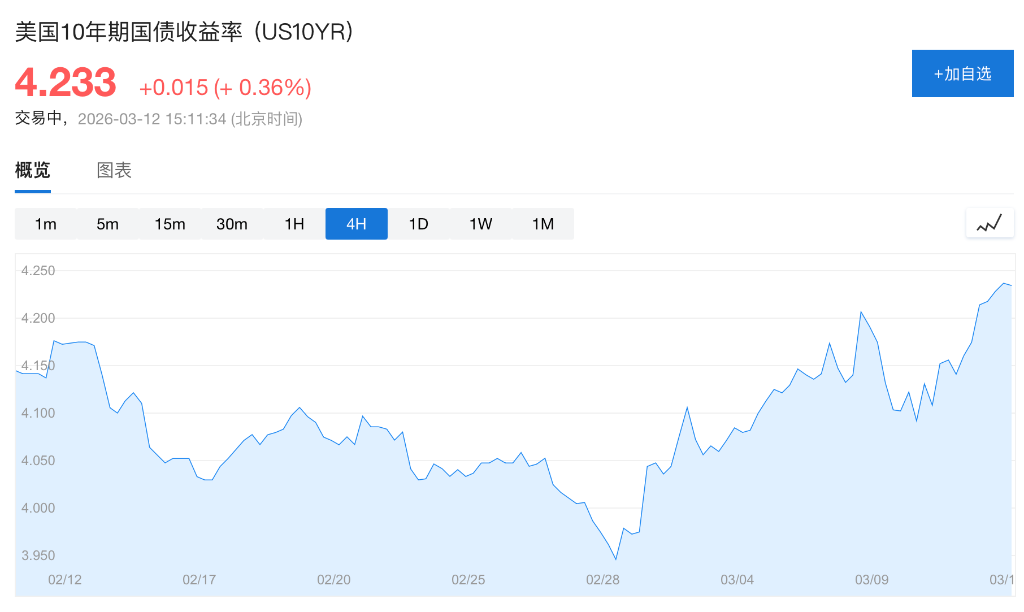The width and height of the screenshot is (1024, 612).
Task: Click the 4.250 y-axis gridline label
Action: coord(39,270)
